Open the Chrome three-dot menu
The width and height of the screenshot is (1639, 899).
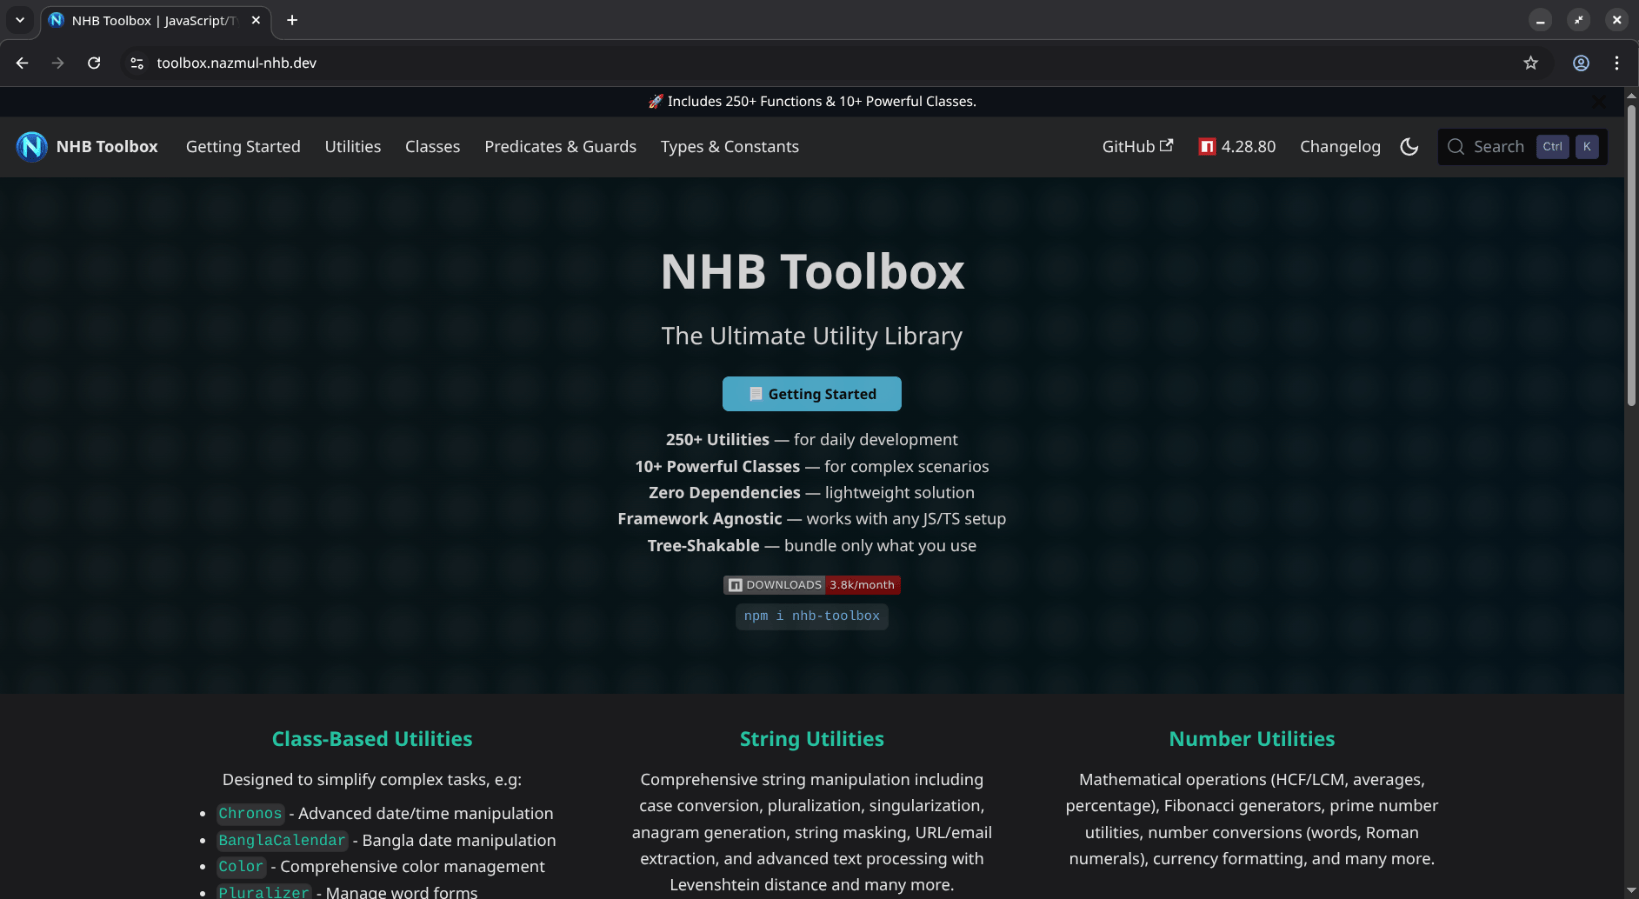[1617, 63]
